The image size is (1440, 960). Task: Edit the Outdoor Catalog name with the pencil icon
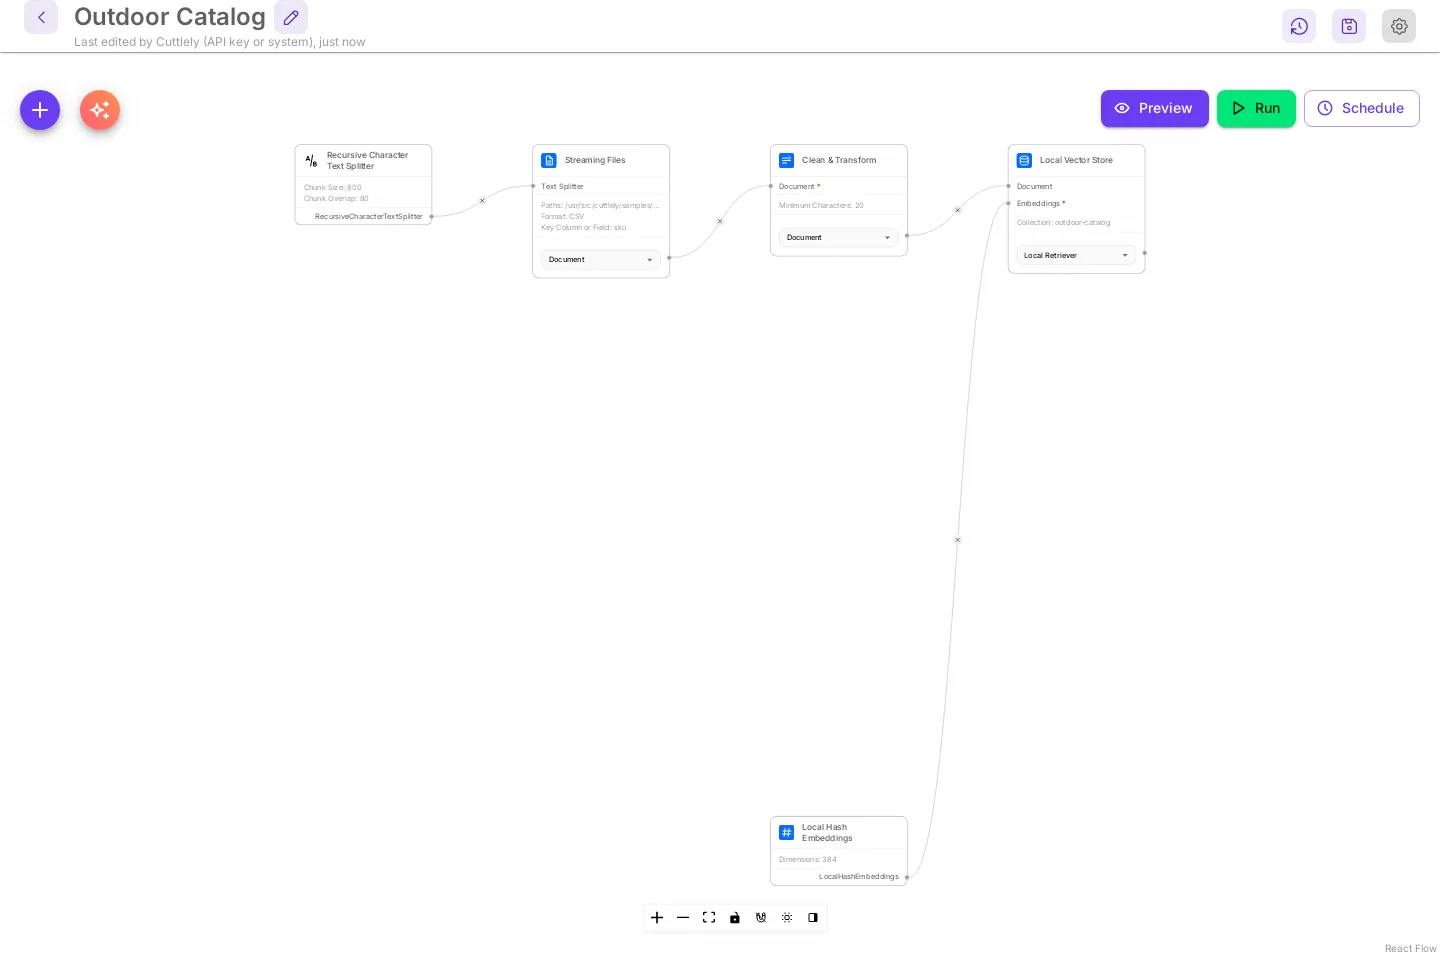291,17
